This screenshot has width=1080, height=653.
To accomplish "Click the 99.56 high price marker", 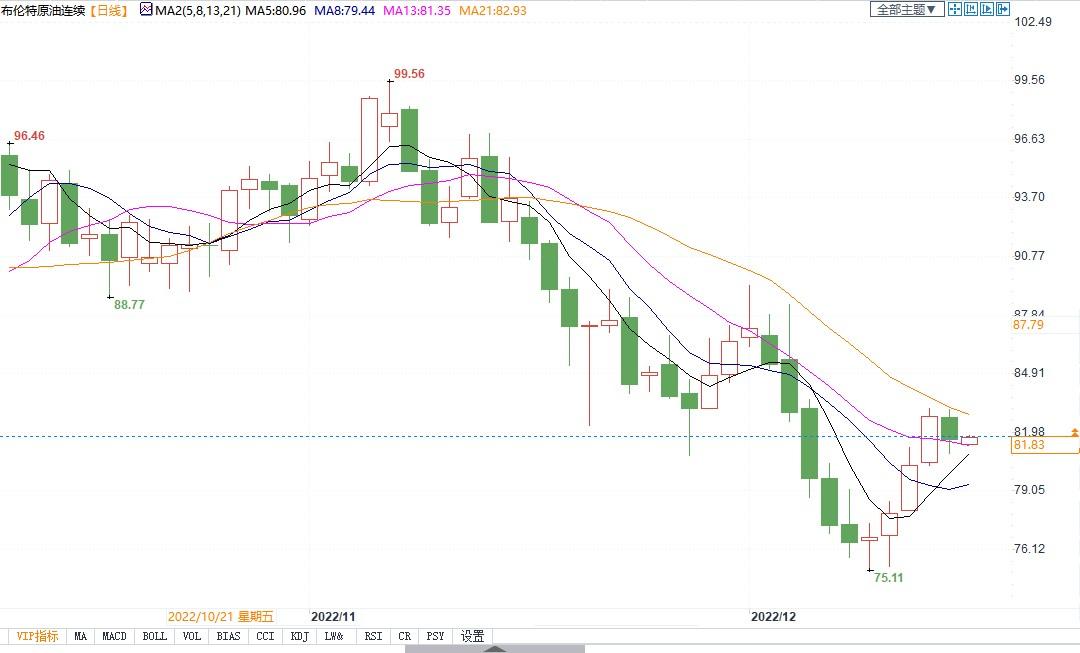I will [x=409, y=74].
